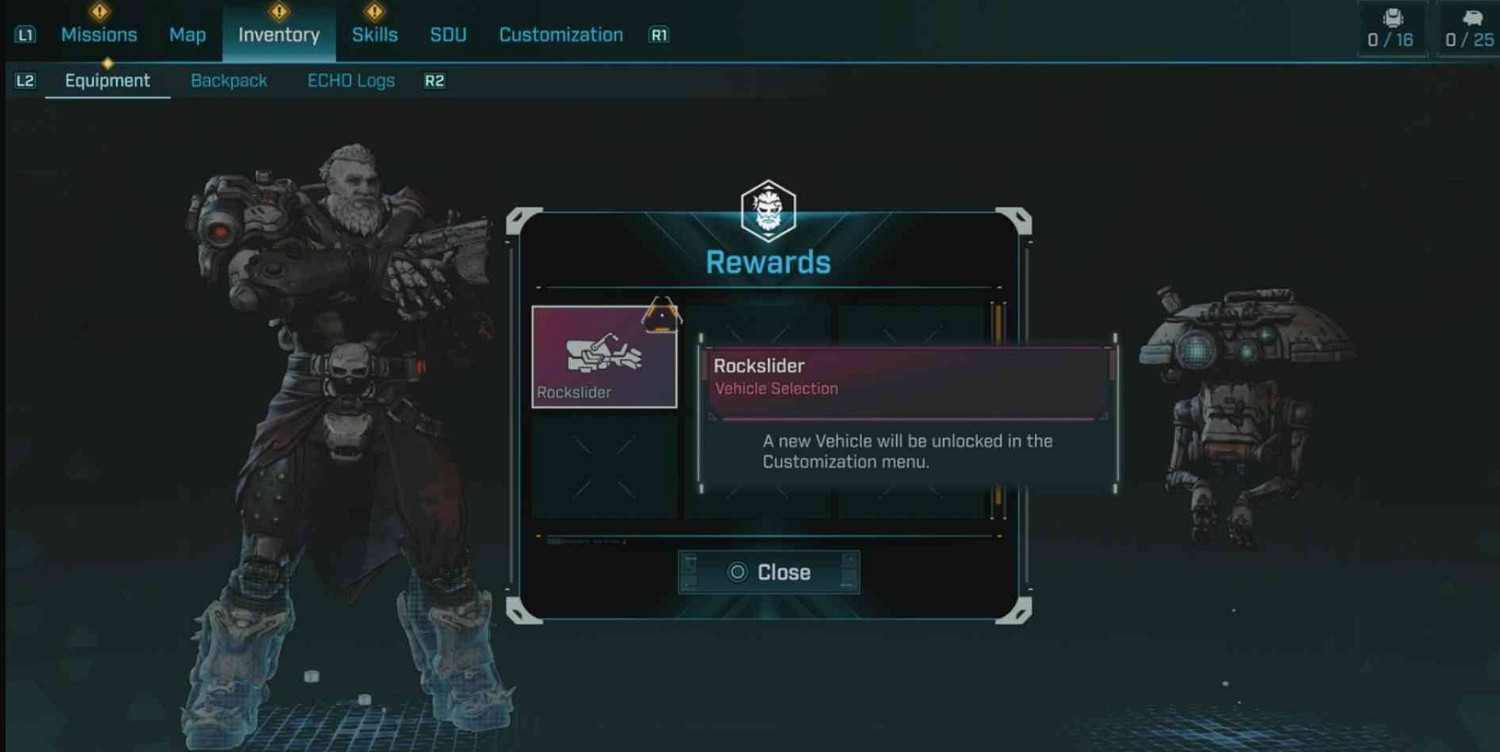Click the alert marker above the Missions tab
Screen dimensions: 1500x752
coord(99,12)
